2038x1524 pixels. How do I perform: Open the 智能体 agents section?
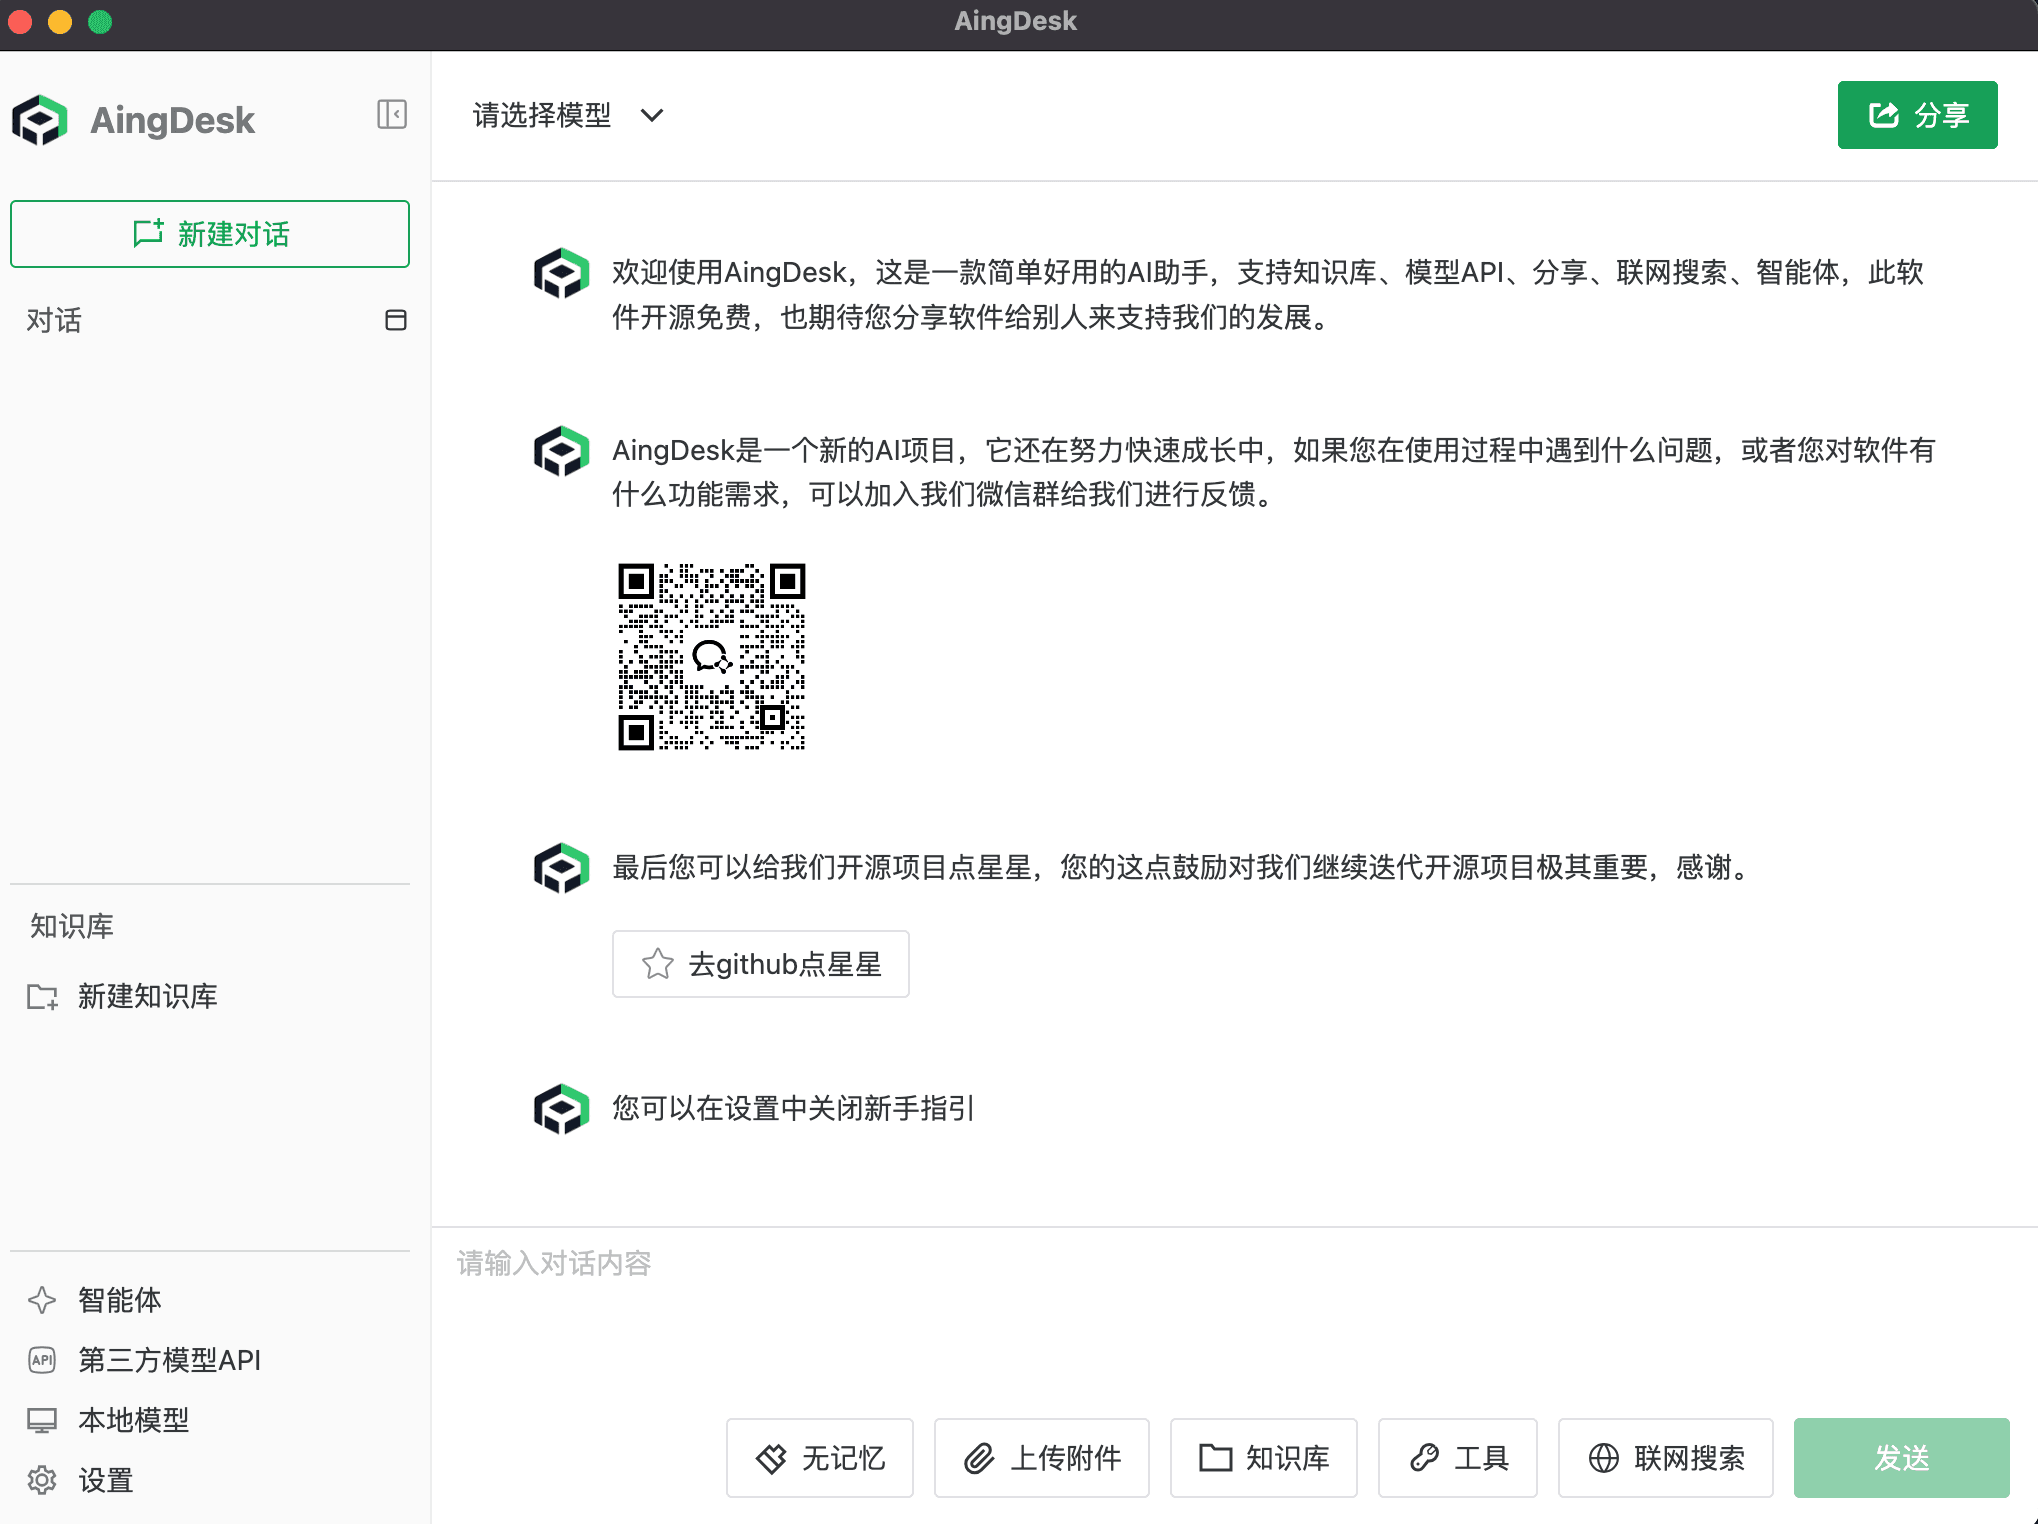point(95,1300)
